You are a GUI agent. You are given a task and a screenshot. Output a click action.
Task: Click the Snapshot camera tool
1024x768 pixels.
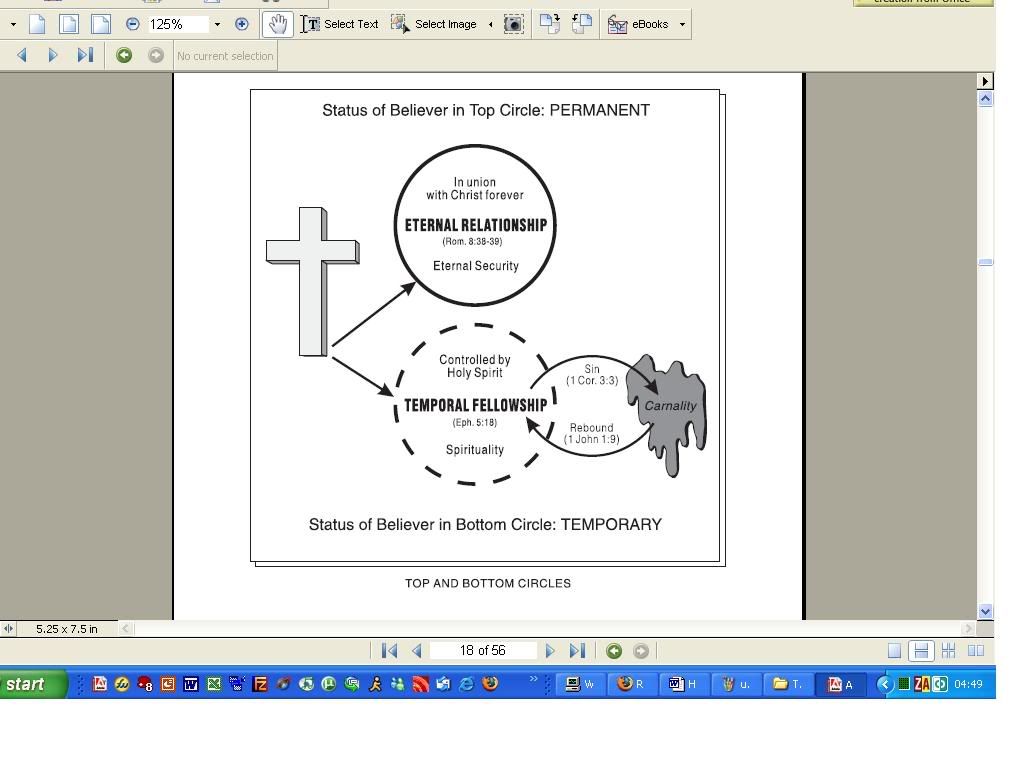pyautogui.click(x=513, y=24)
